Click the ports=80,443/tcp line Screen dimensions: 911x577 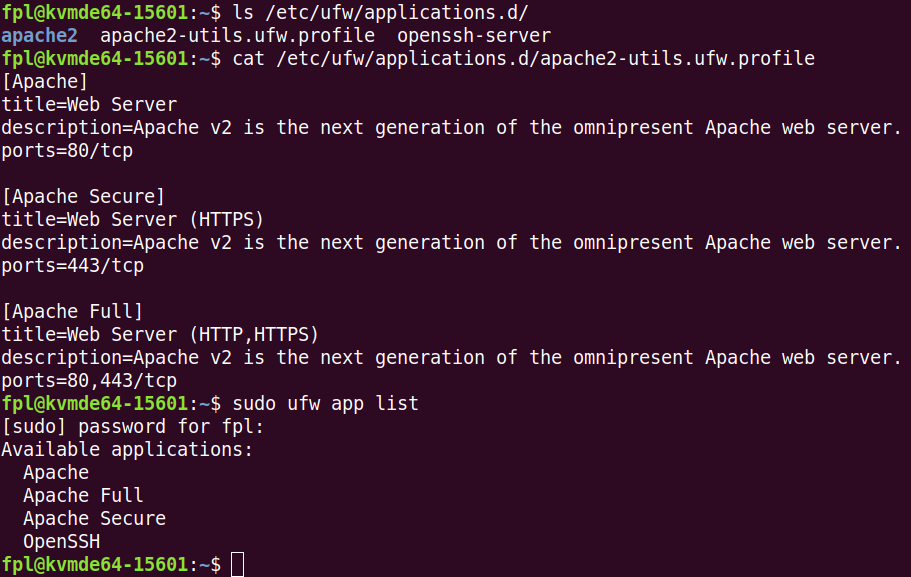click(x=89, y=380)
